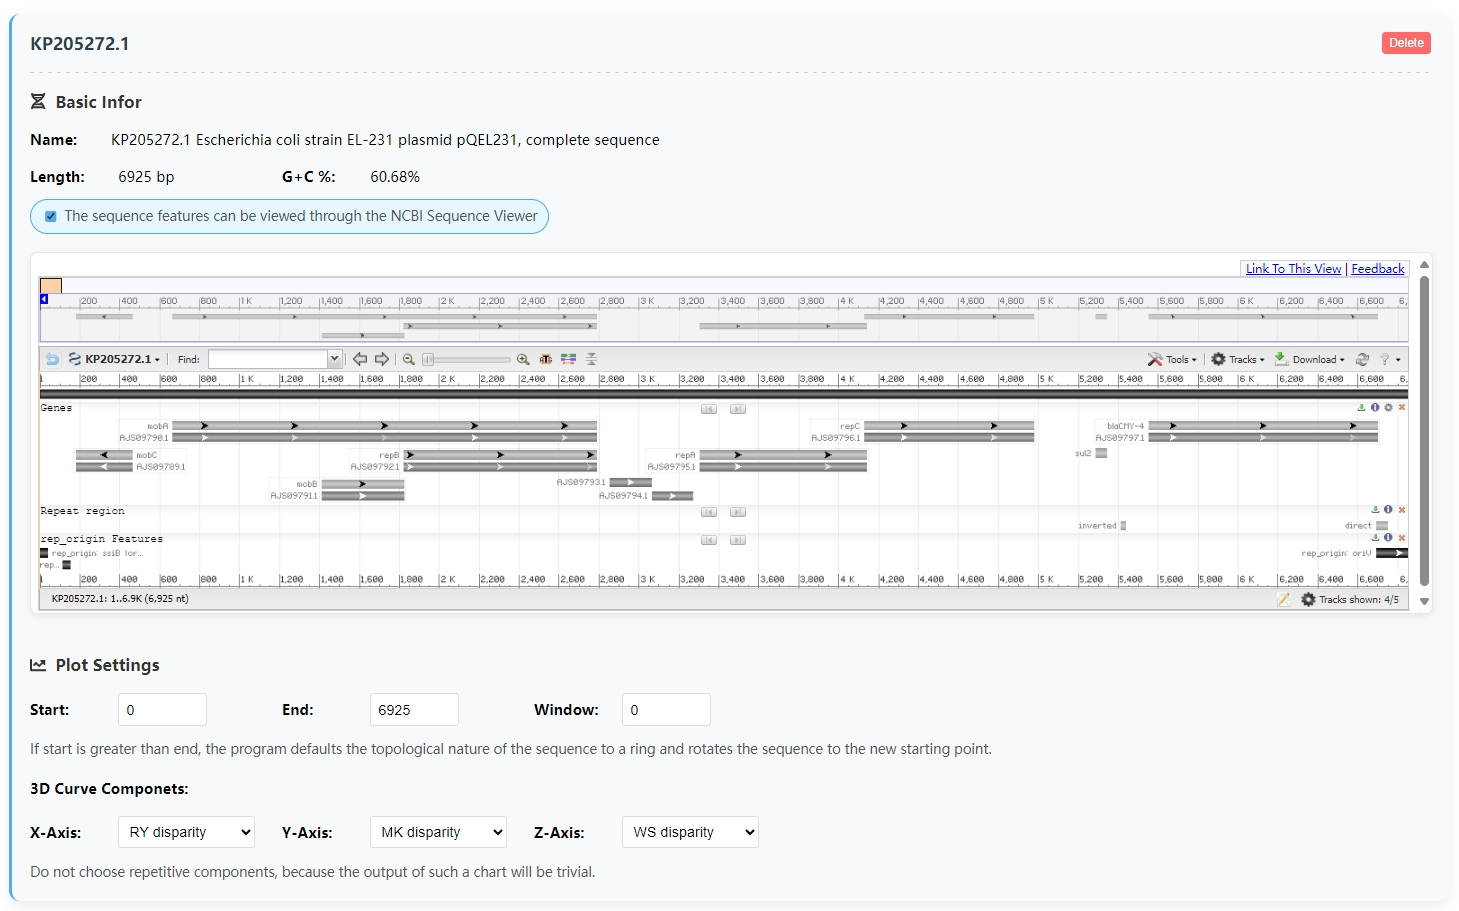Uncheck NCBI Sequence Viewer checkbox
The width and height of the screenshot is (1459, 911).
pos(51,216)
